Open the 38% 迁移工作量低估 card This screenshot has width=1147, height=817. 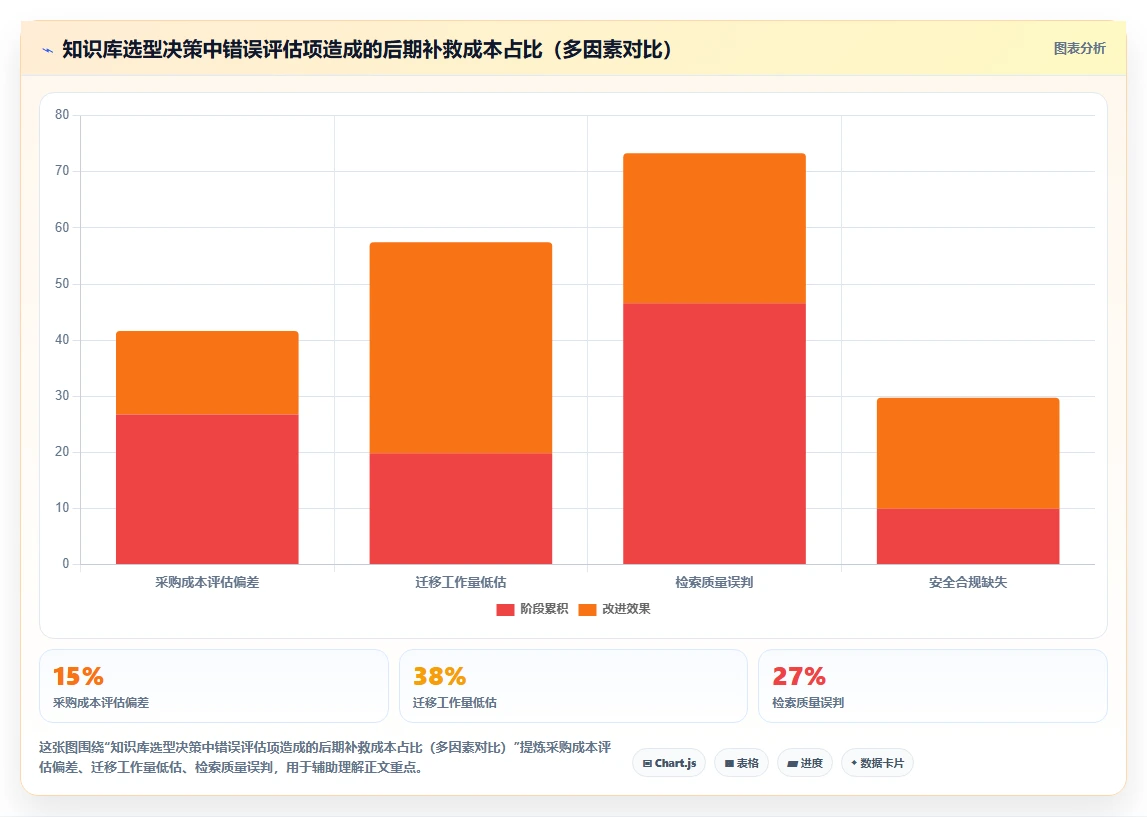tap(573, 686)
